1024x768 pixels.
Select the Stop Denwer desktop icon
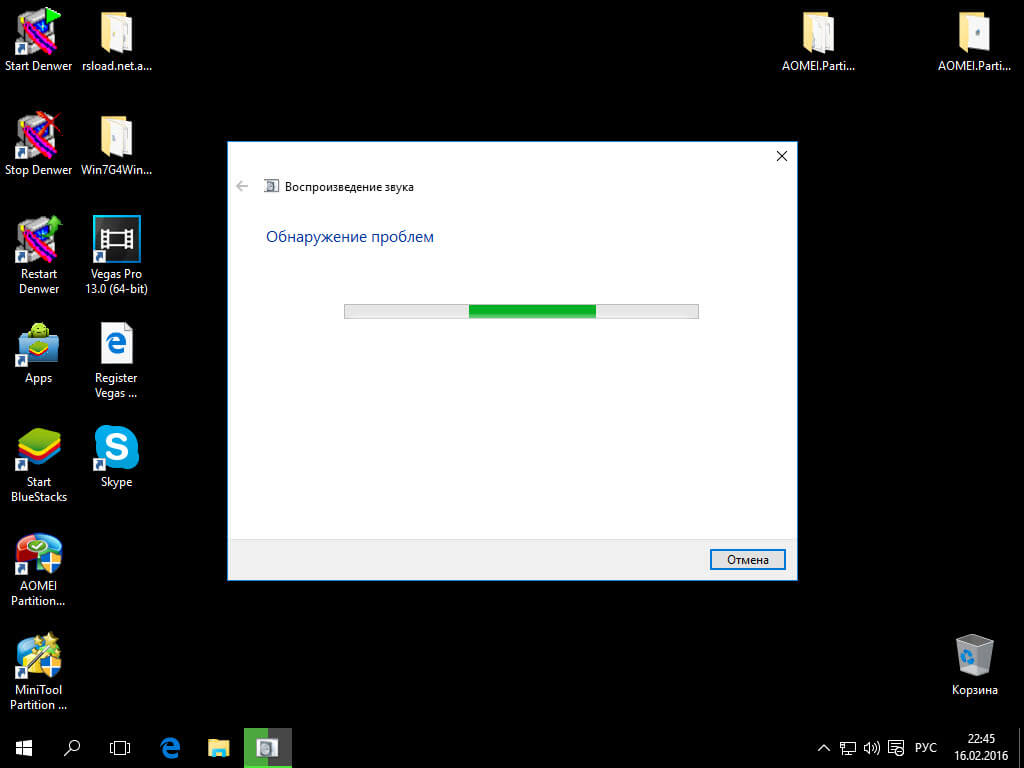tap(38, 138)
